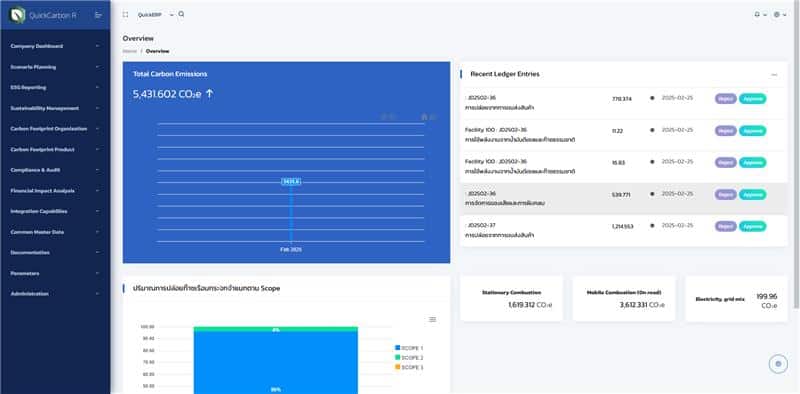Select ledger value 770.374
The height and width of the screenshot is (394, 800).
(621, 99)
